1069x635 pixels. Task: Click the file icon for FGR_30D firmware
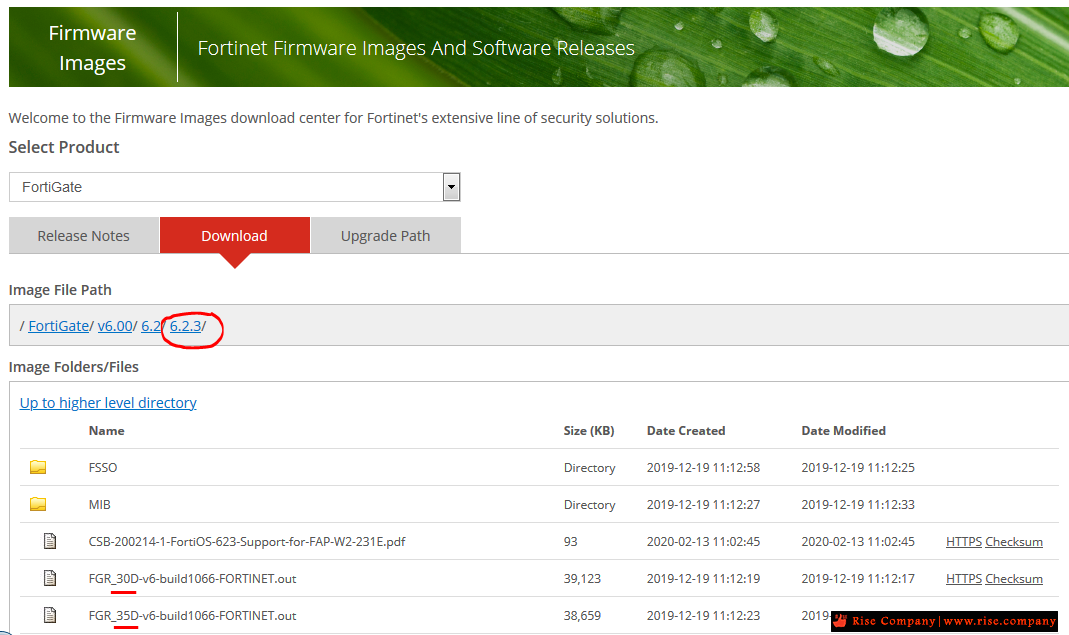[x=50, y=578]
